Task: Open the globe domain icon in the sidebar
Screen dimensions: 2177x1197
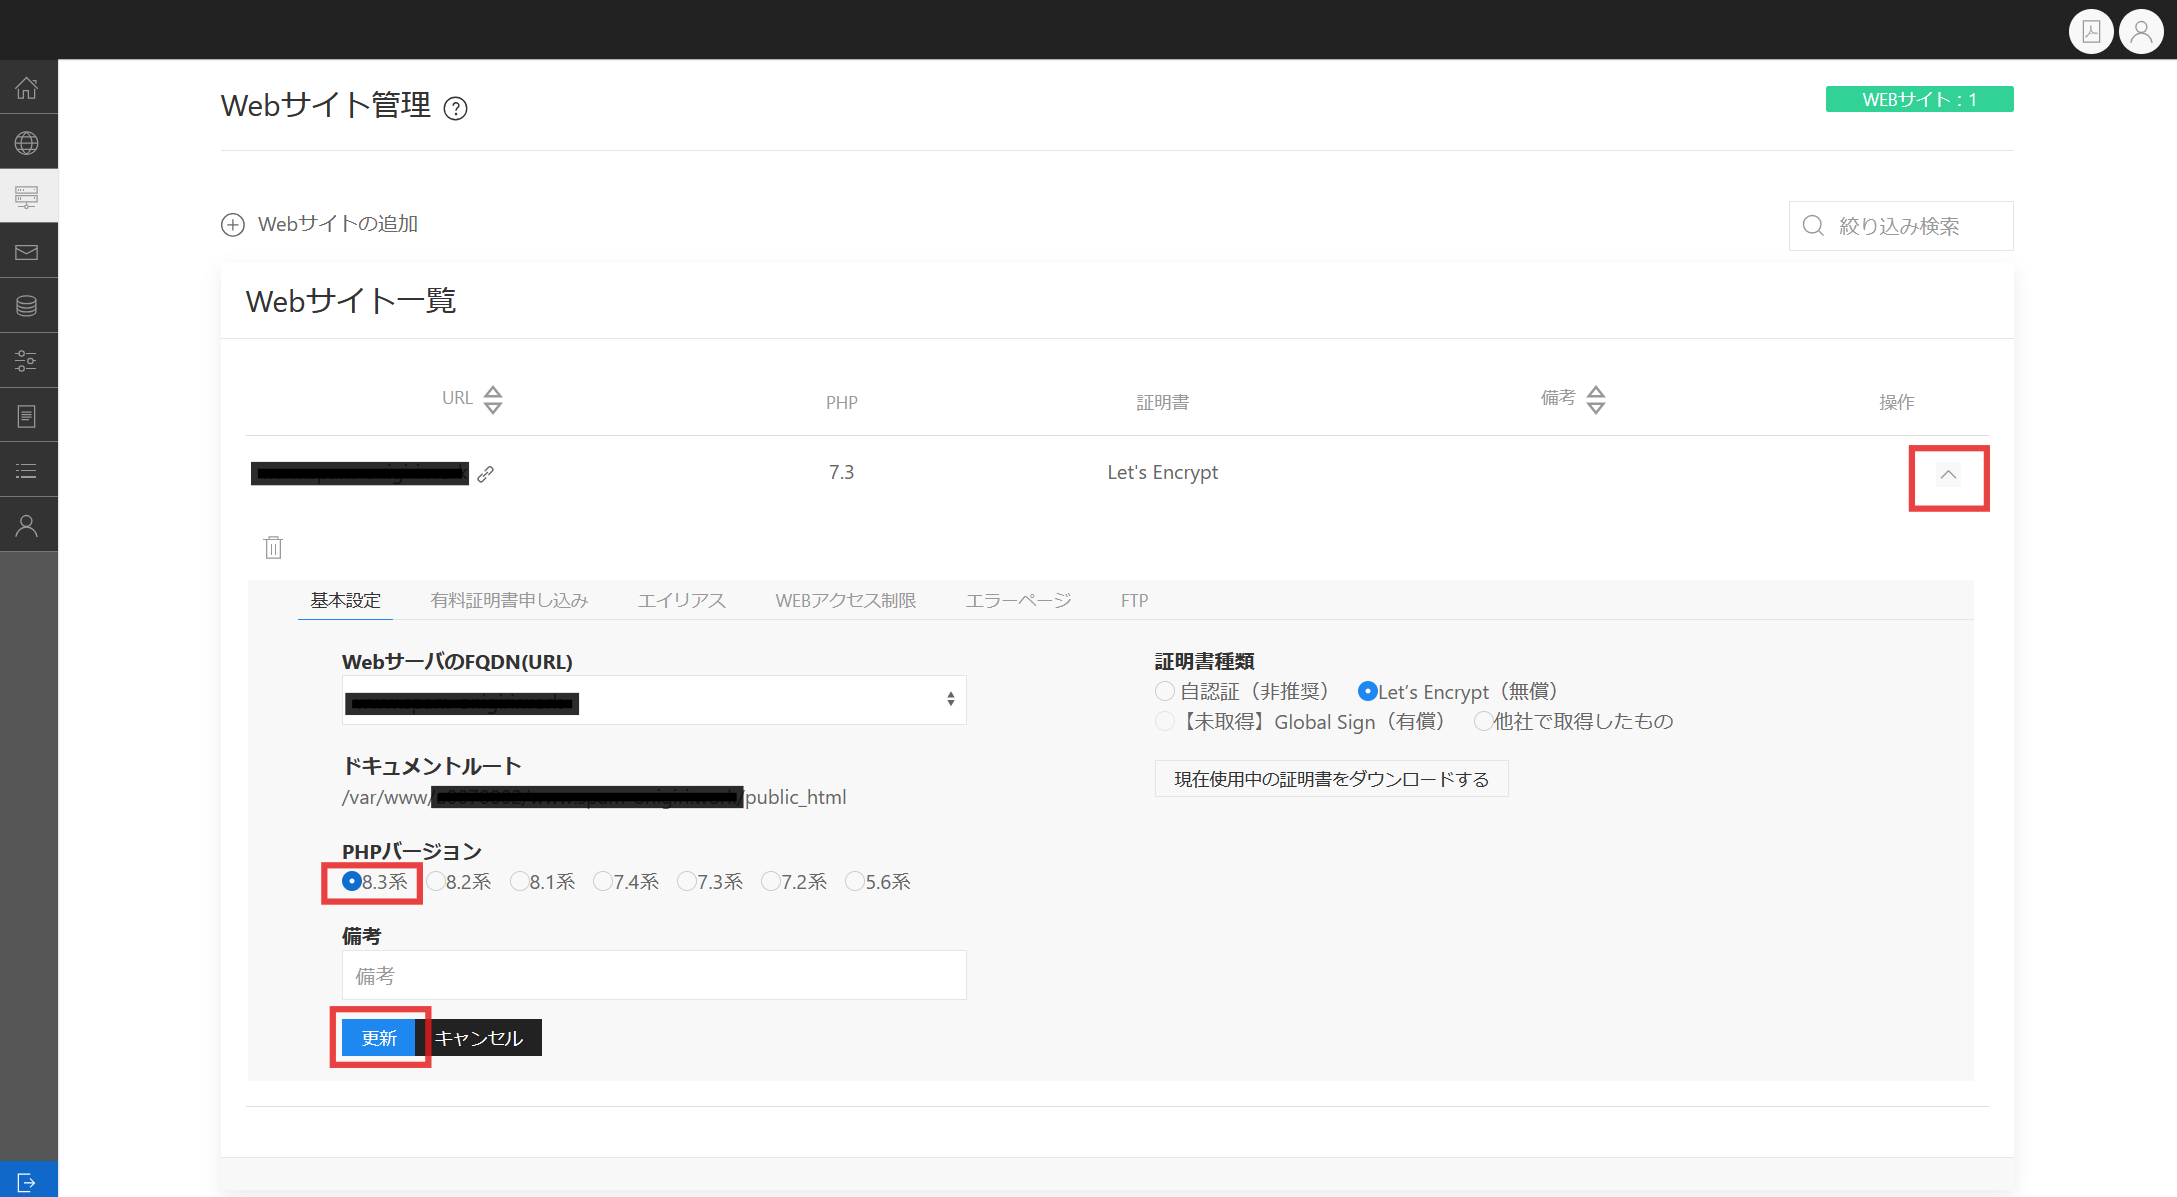Action: tap(27, 143)
